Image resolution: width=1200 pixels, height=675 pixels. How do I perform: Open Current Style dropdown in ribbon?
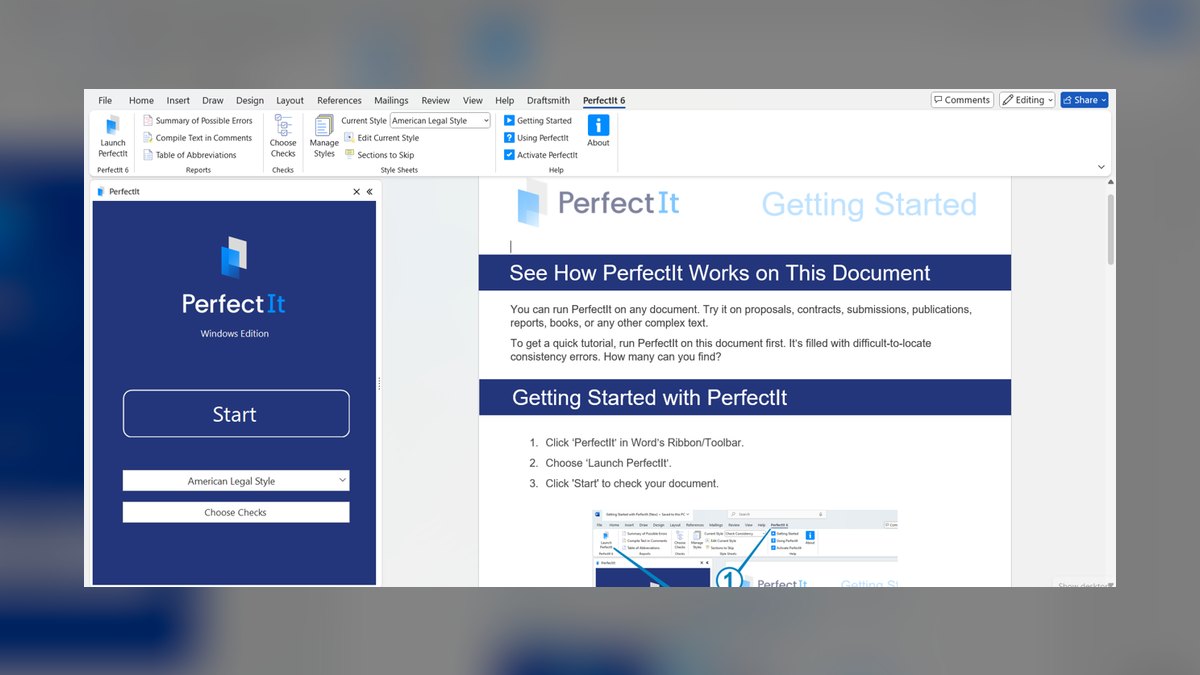click(440, 121)
